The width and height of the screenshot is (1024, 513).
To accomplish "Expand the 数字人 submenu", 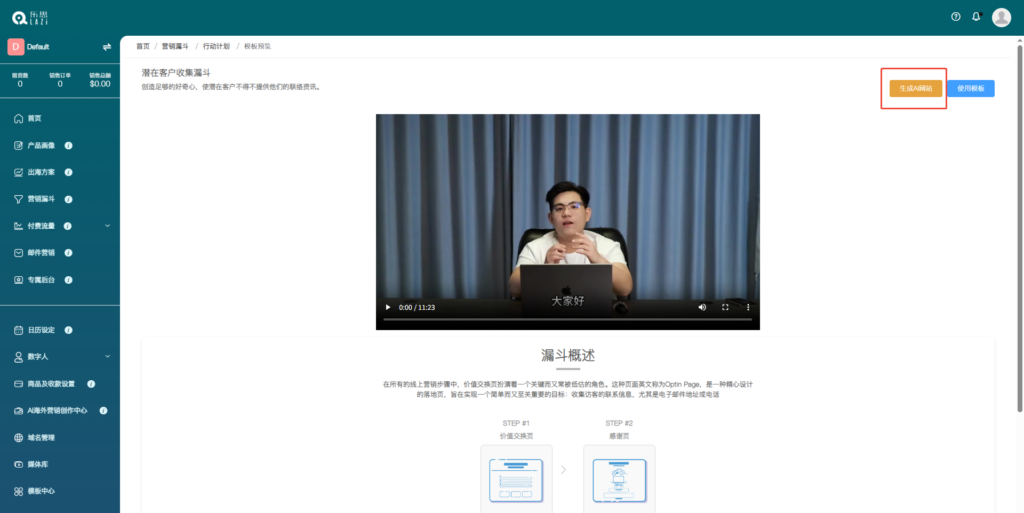I will point(107,356).
